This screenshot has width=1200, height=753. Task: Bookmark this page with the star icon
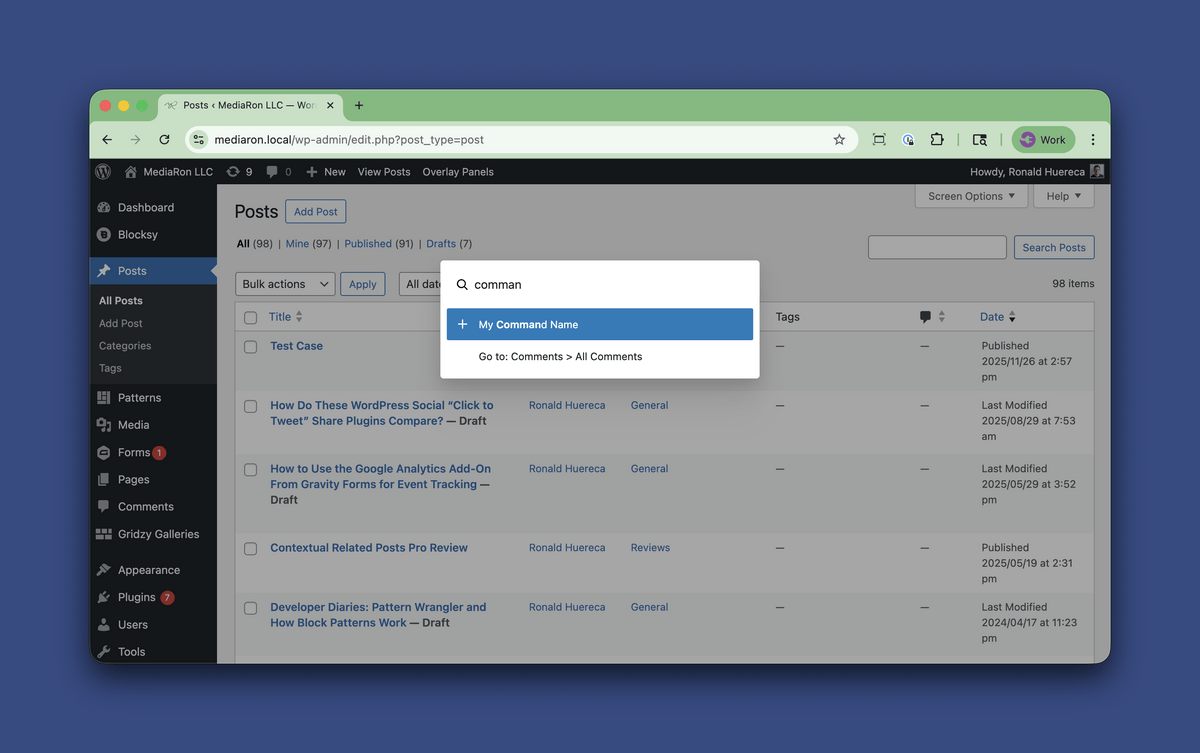(x=839, y=140)
